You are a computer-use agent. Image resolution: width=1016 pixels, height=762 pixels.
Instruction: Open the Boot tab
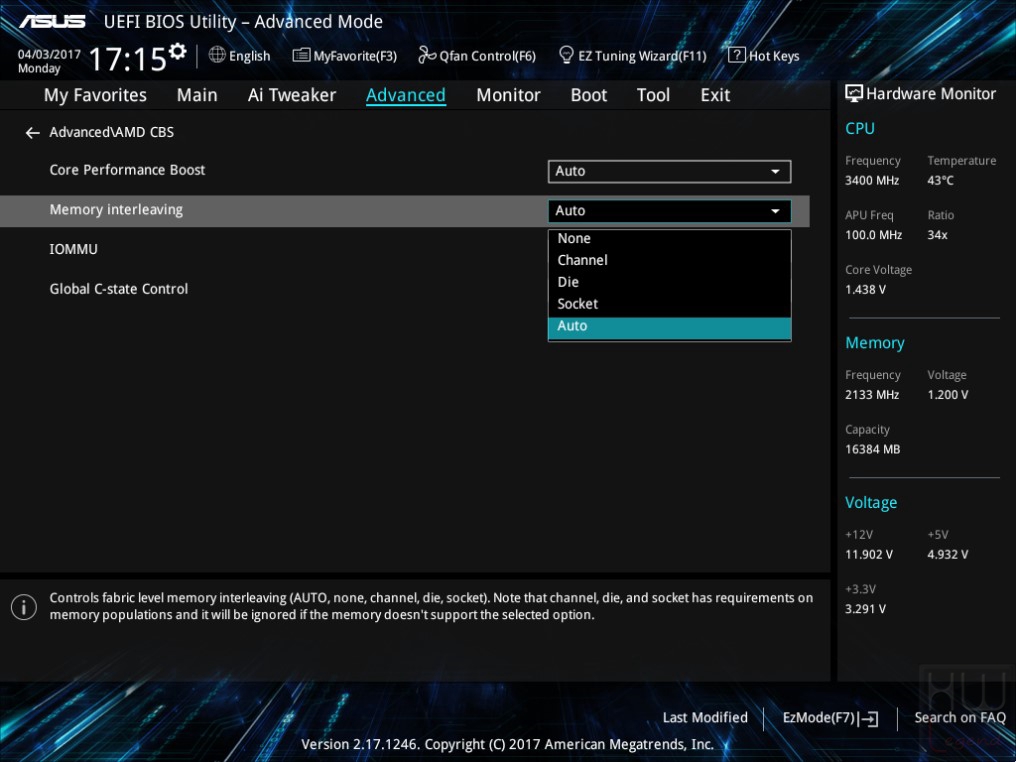click(588, 95)
